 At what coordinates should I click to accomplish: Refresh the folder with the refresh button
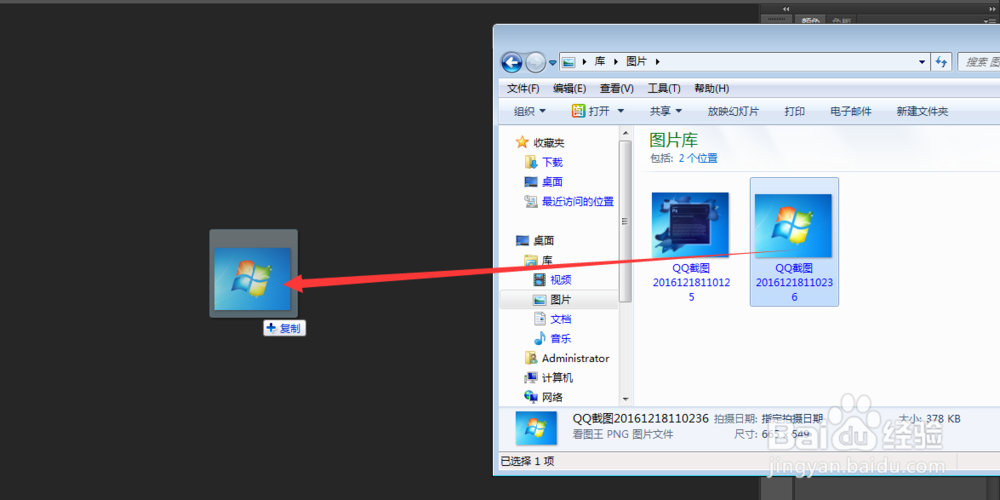point(941,62)
